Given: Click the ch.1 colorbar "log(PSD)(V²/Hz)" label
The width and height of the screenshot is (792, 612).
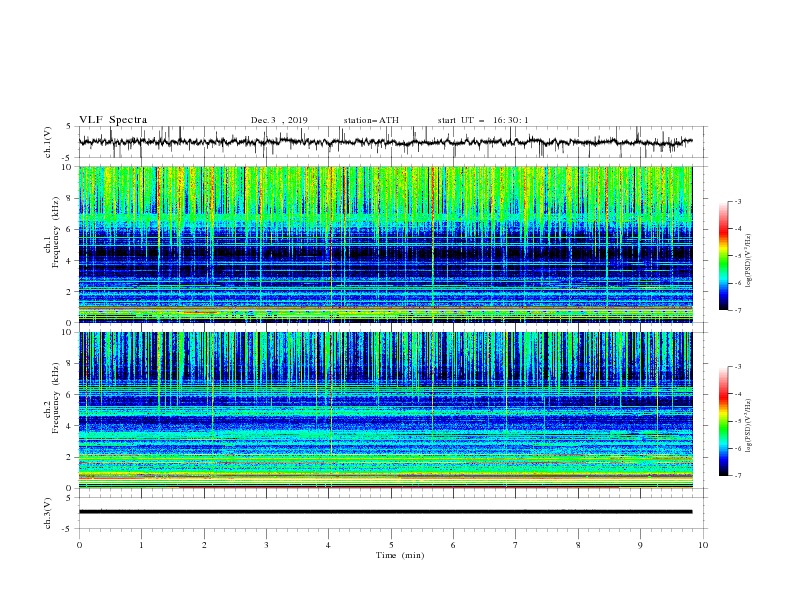Looking at the screenshot, I should [x=749, y=261].
